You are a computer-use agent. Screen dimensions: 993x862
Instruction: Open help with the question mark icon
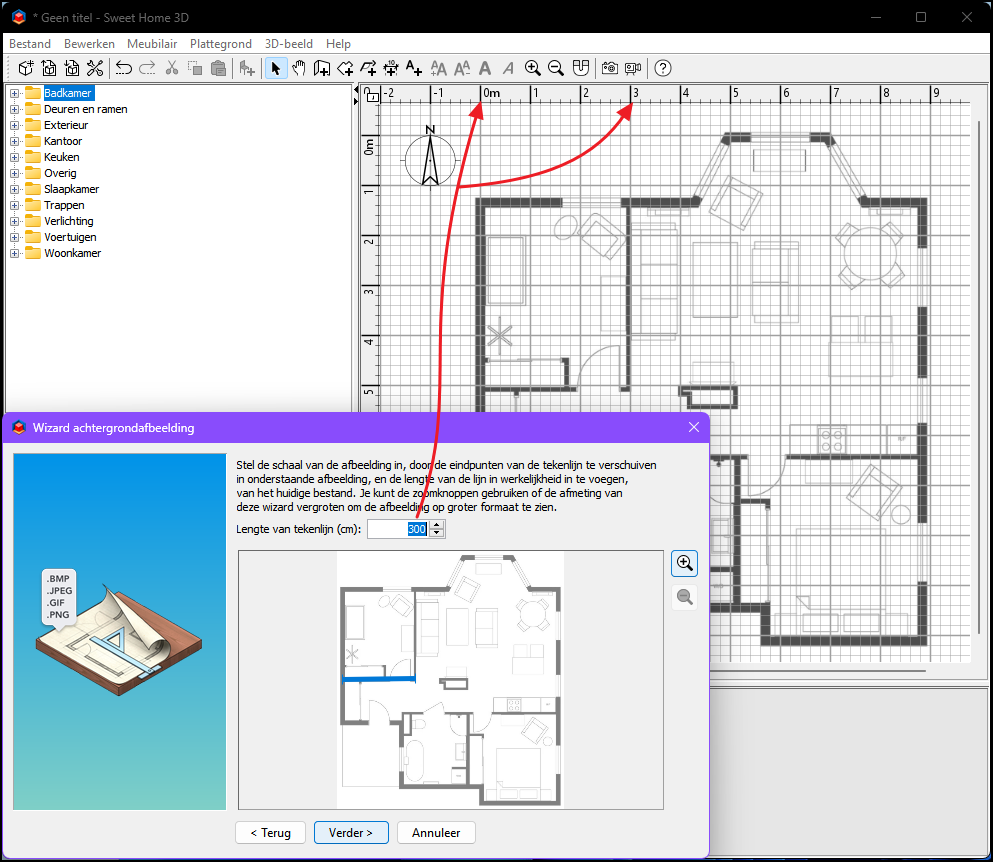pos(662,68)
